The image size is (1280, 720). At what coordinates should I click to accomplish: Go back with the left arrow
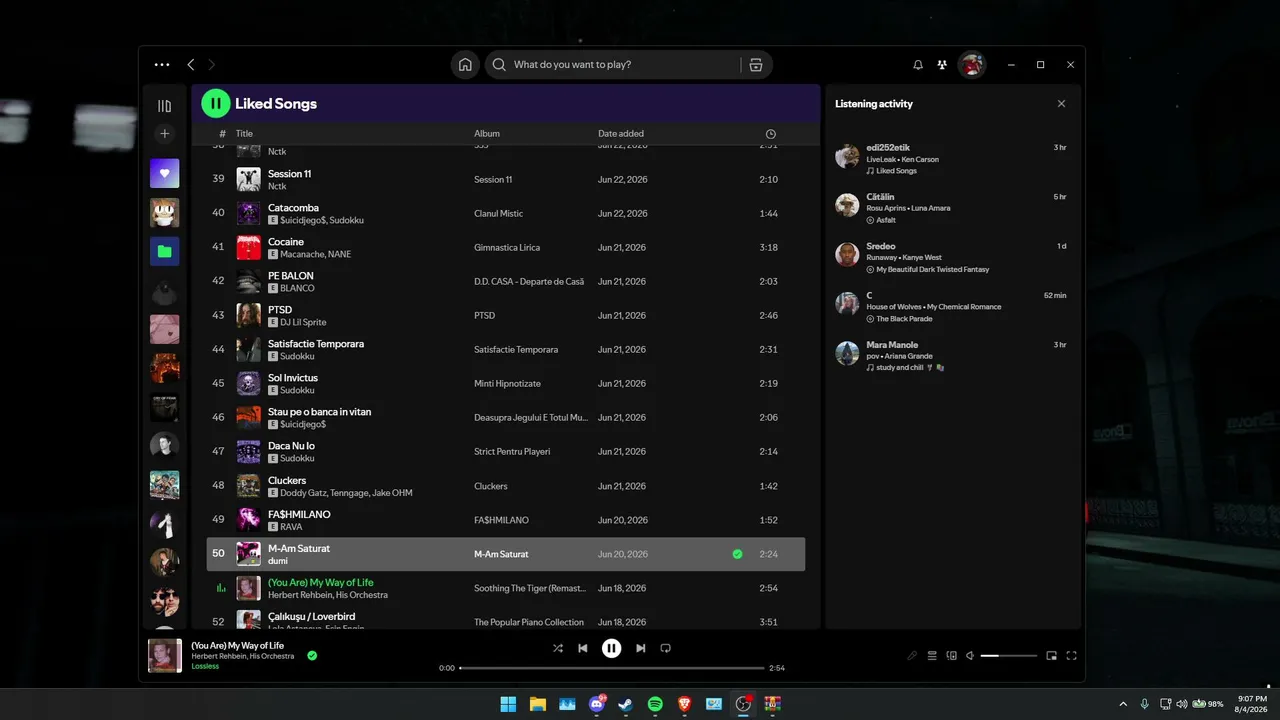coord(191,64)
